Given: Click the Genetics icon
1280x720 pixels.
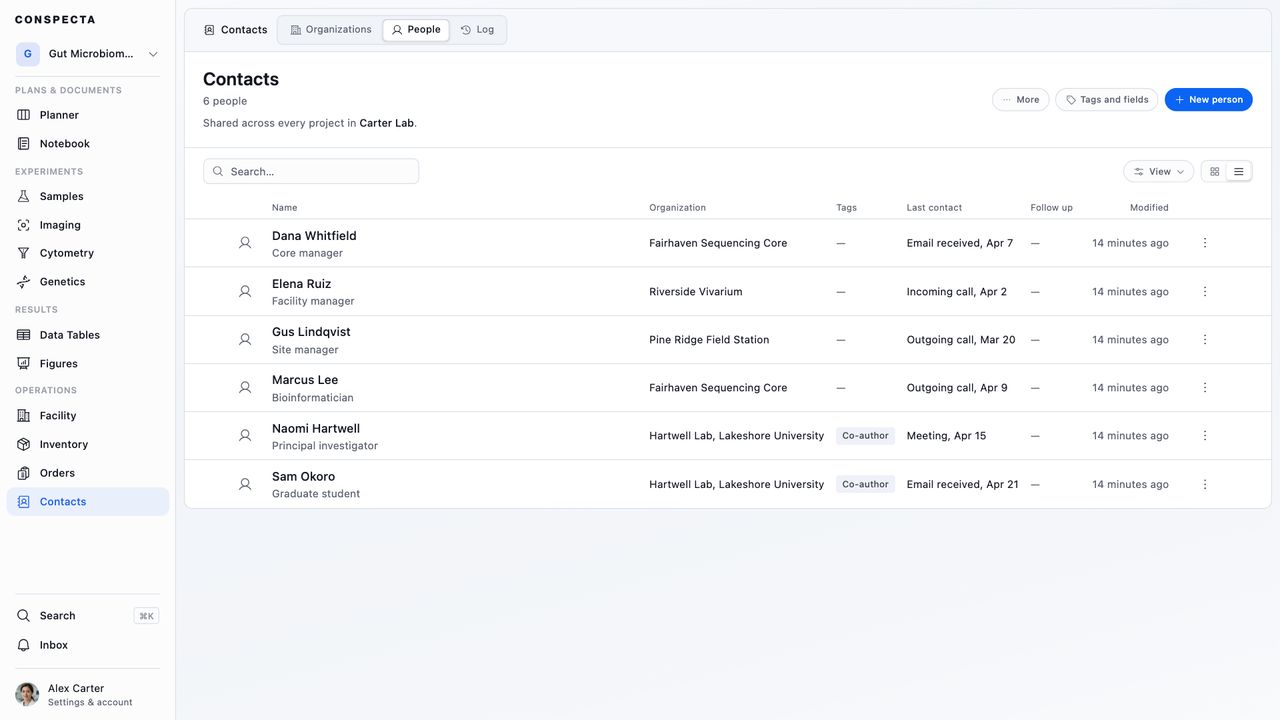Looking at the screenshot, I should (24, 282).
